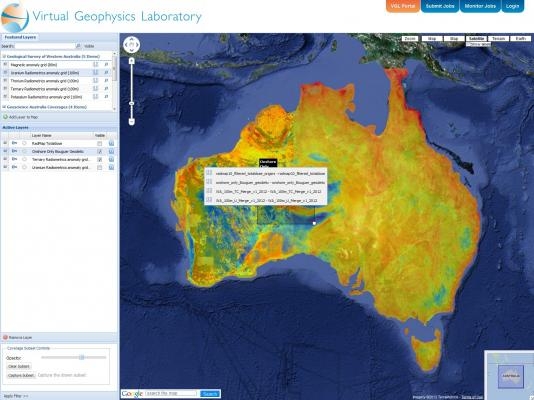The height and width of the screenshot is (400, 534).
Task: Toggle Visible checkbox for RadMap Totaldose layer
Action: (99, 144)
